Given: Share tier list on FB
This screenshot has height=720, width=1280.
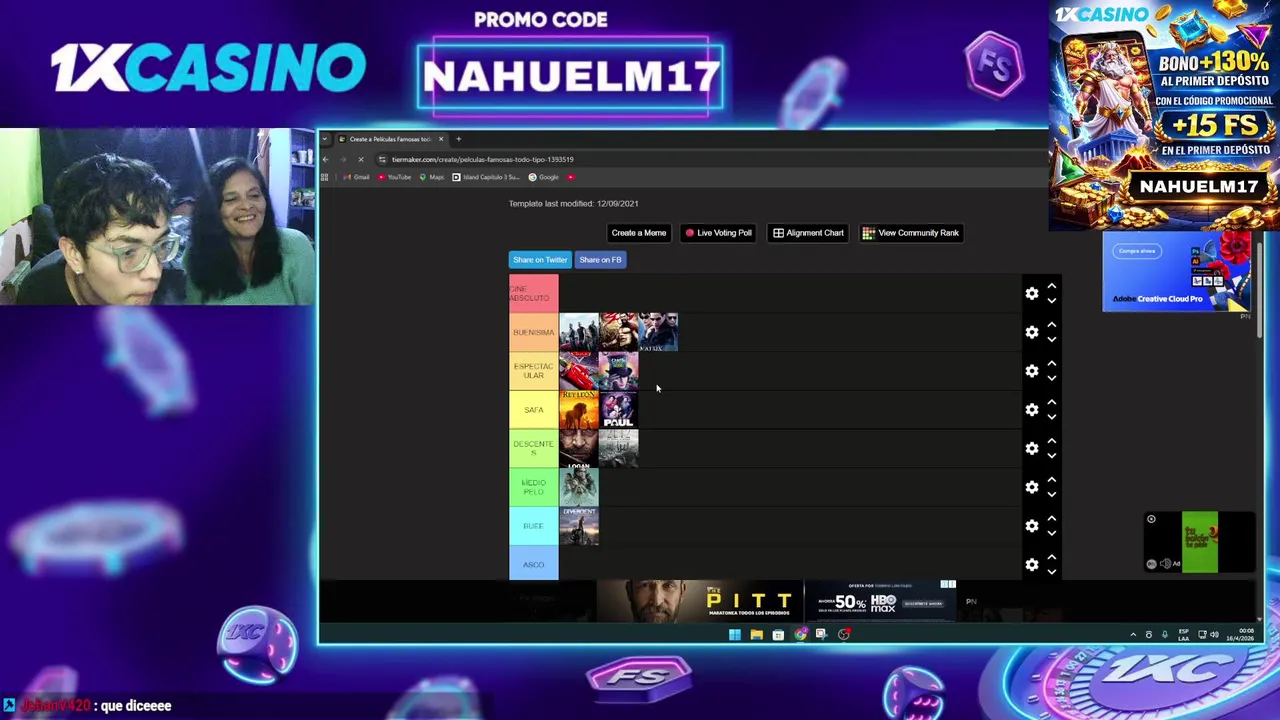Looking at the screenshot, I should pos(600,260).
